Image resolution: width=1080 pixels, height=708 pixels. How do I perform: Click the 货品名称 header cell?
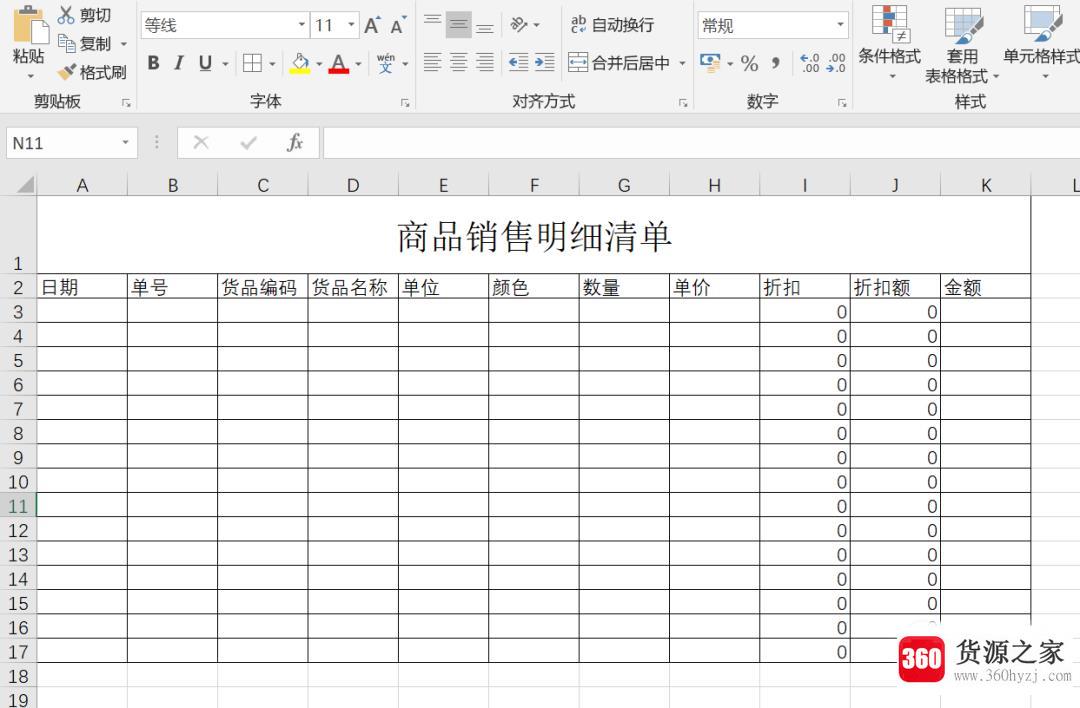[353, 287]
